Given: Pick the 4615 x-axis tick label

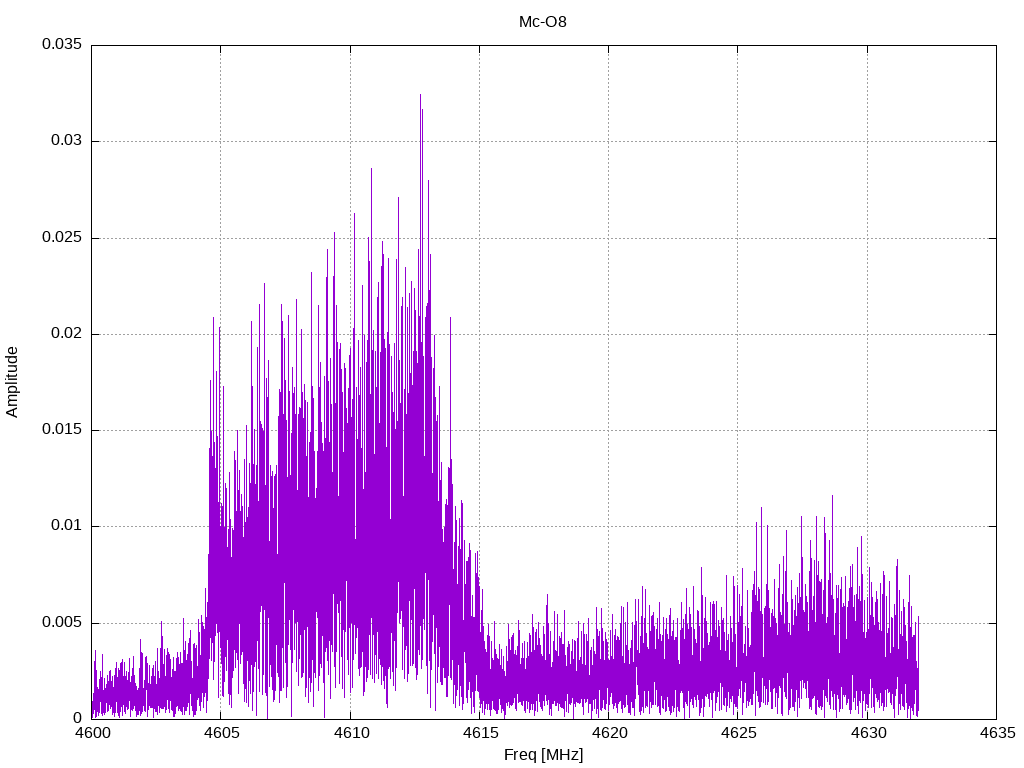Looking at the screenshot, I should pos(479,733).
